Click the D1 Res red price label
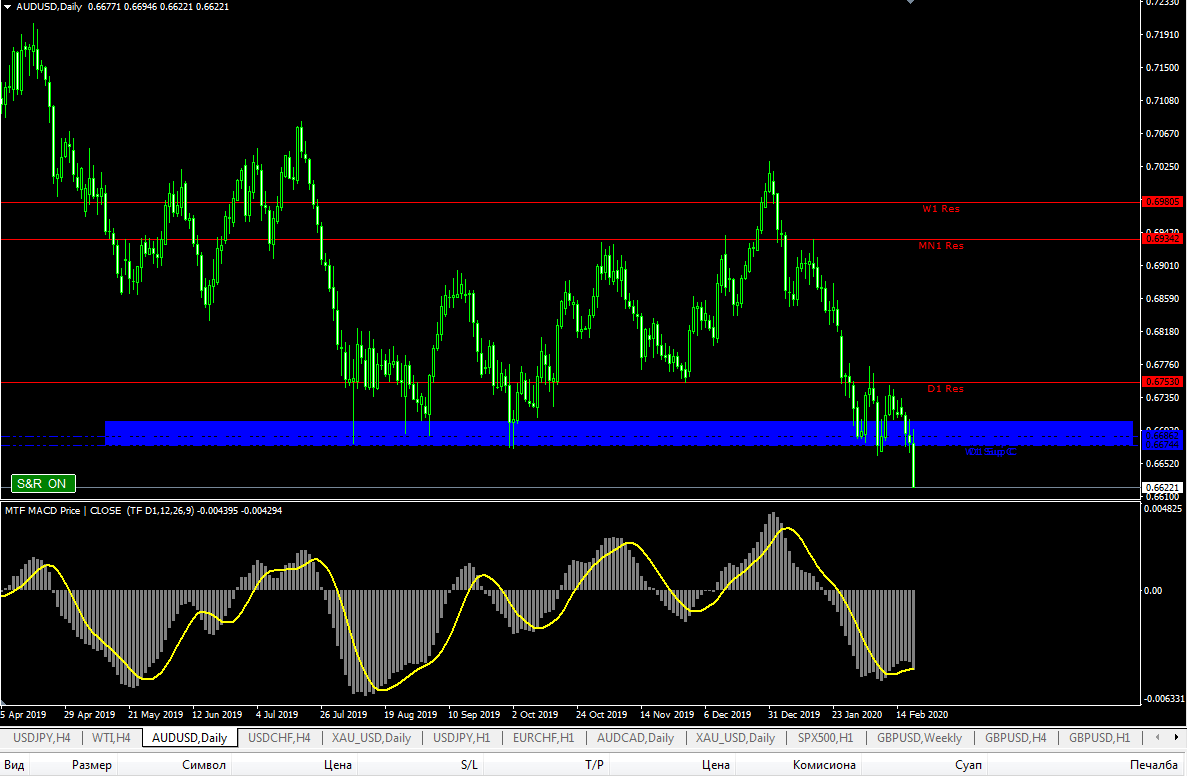1187x776 pixels. tap(1162, 382)
